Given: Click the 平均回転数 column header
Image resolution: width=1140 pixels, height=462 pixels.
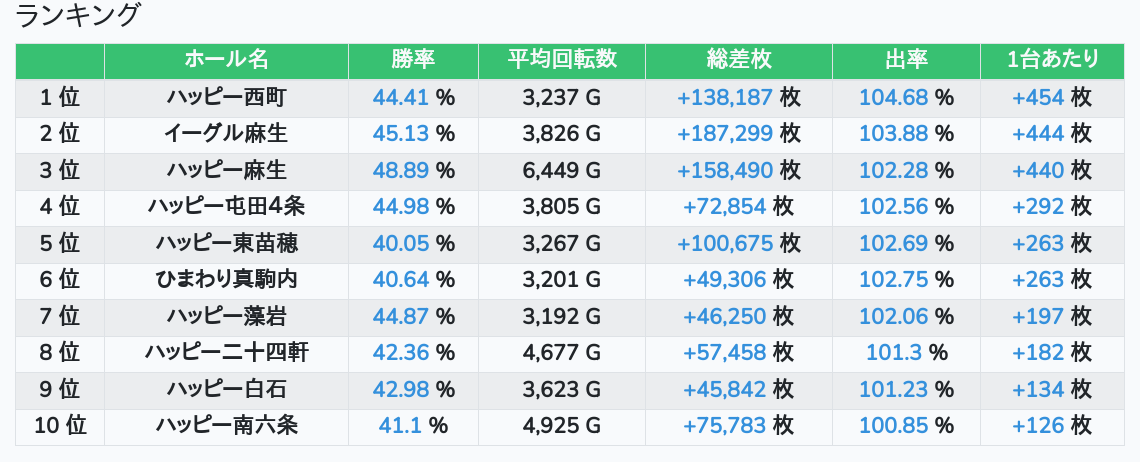Looking at the screenshot, I should pos(562,60).
